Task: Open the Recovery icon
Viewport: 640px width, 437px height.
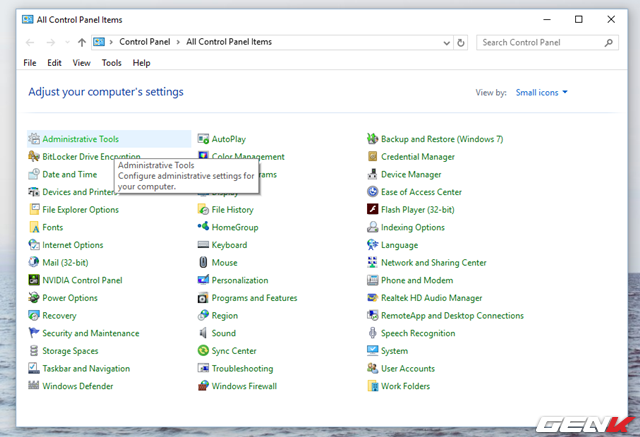Action: (x=34, y=315)
